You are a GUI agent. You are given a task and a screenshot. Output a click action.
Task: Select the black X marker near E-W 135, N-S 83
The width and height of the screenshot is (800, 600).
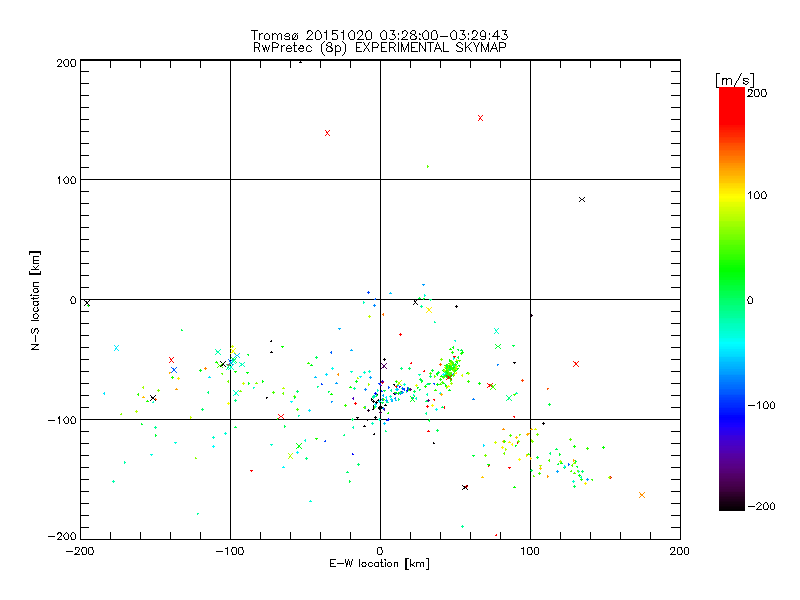click(x=582, y=199)
